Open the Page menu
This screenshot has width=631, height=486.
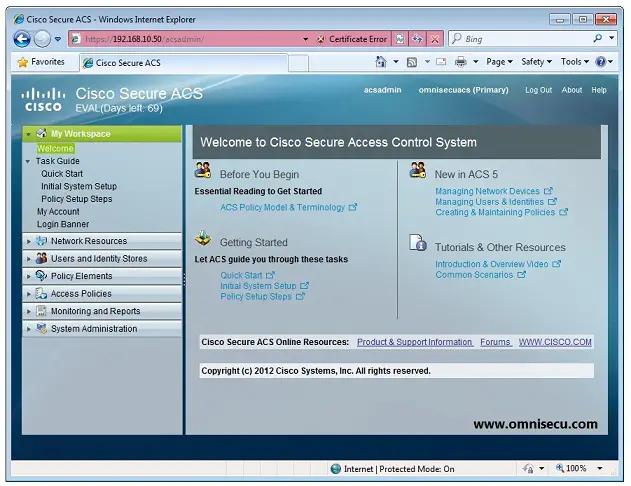499,62
